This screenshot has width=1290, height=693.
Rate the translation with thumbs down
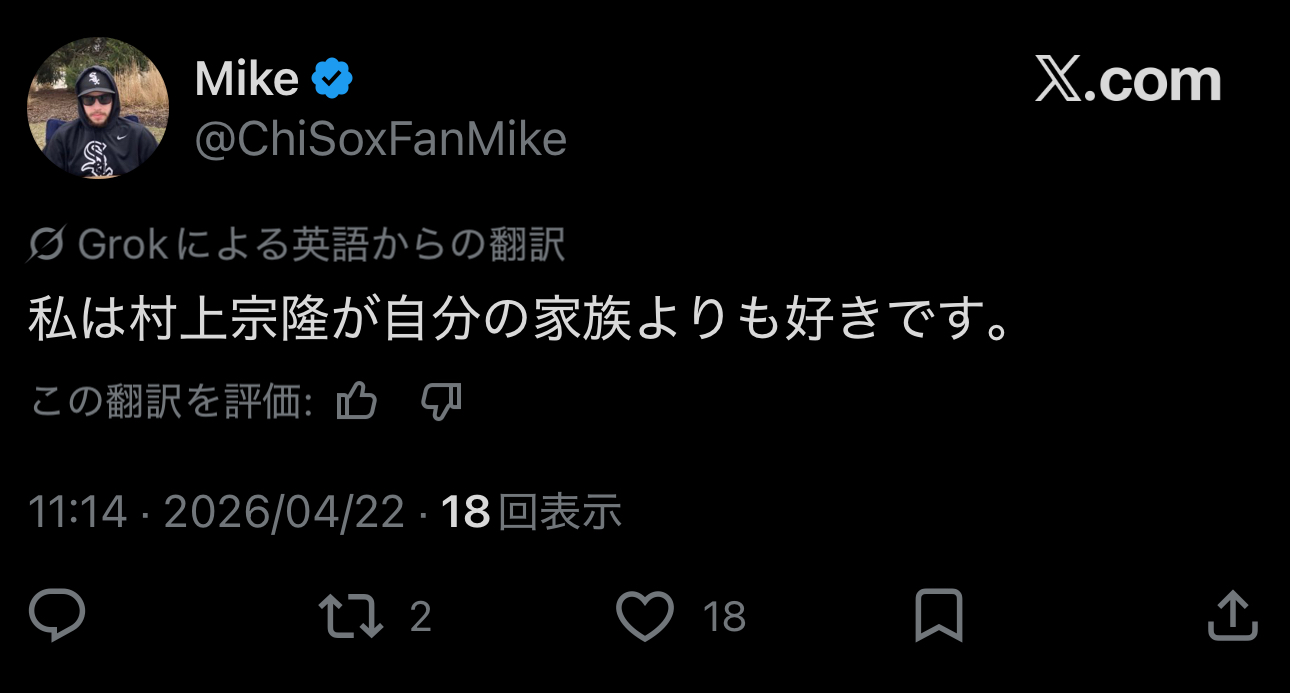(x=440, y=403)
